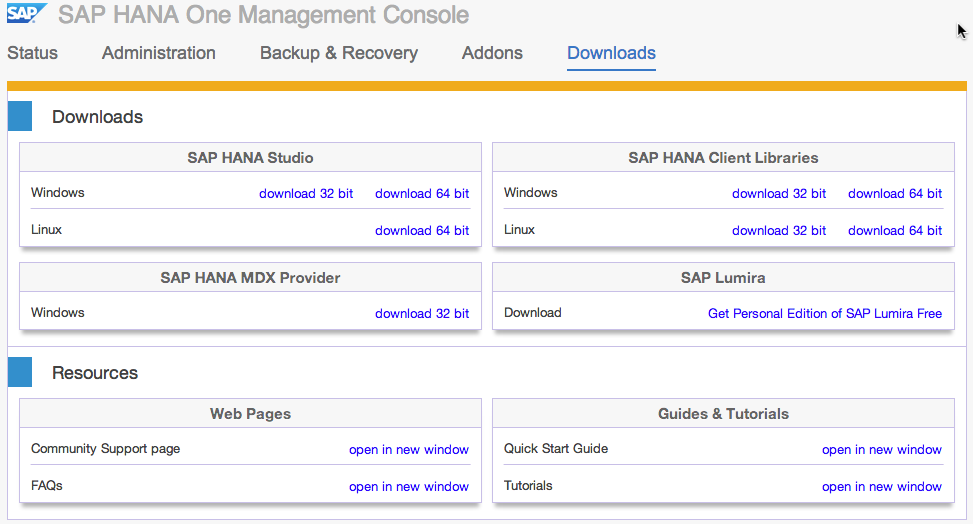Click the Quick Start Guide label

coord(556,449)
